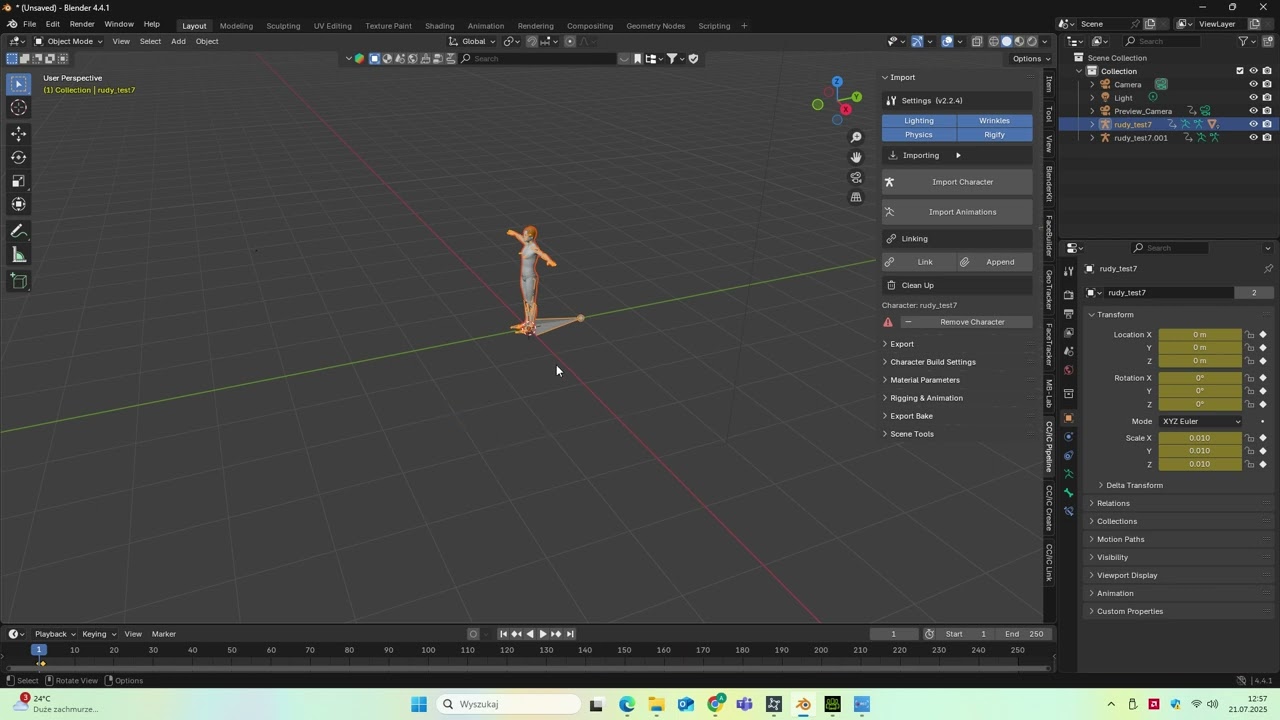Jump to the timeline start frame
Screen dimensions: 1280x720
click(x=503, y=634)
